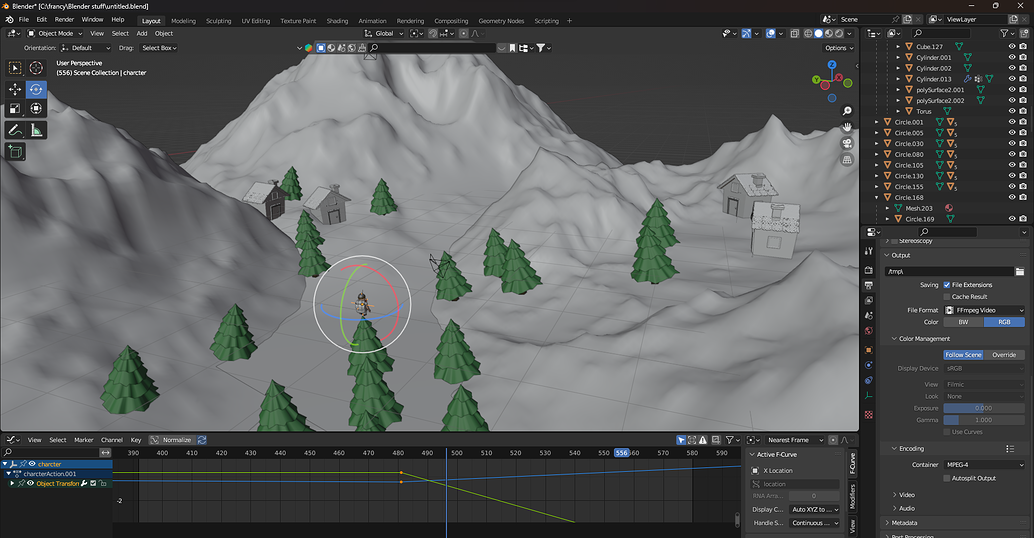Activate the Annotate pencil tool

pos(15,131)
